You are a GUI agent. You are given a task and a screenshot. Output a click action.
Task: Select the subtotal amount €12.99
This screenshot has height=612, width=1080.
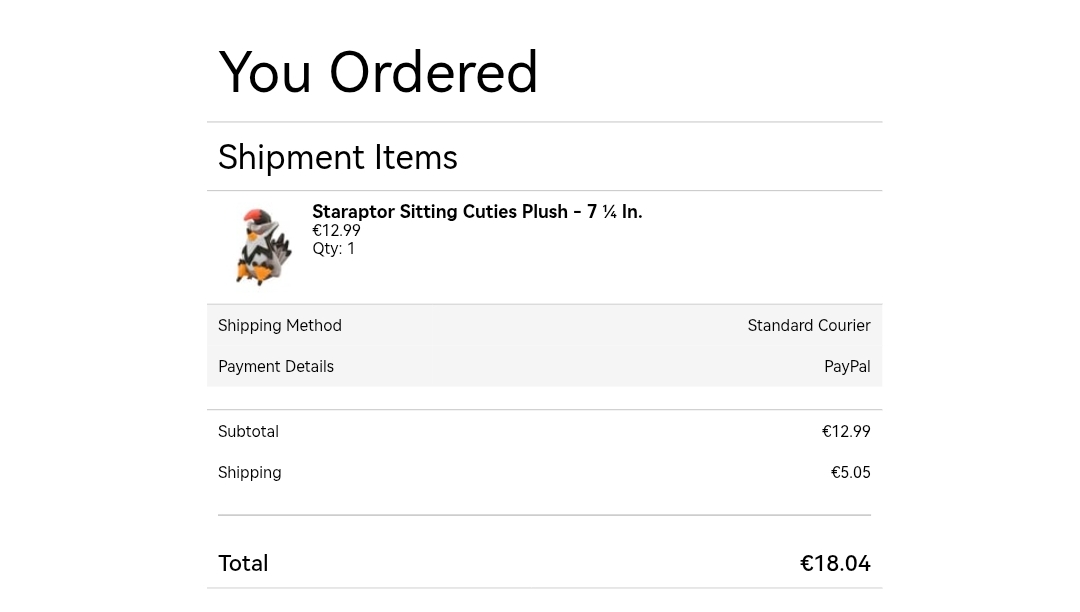point(846,432)
